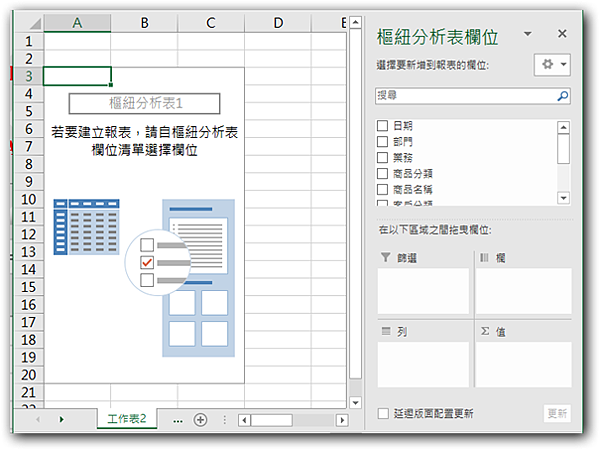Click the 更新 button
This screenshot has height=450, width=600.
[x=557, y=413]
